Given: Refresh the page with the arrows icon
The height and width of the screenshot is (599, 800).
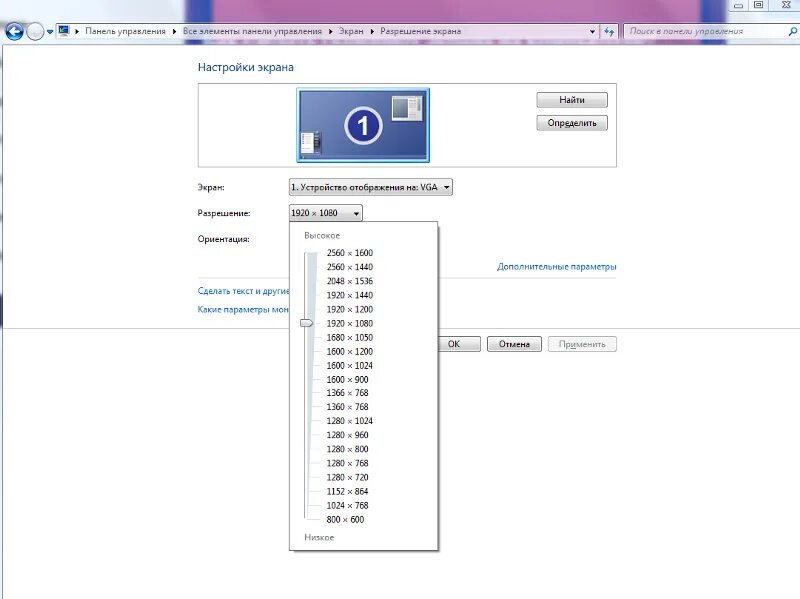Looking at the screenshot, I should 609,32.
